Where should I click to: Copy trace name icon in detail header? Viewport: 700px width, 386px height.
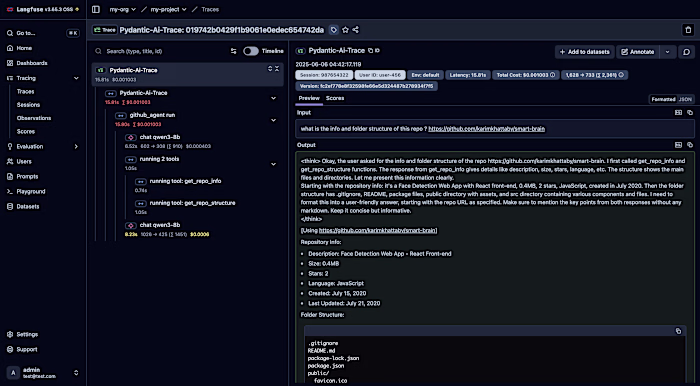(370, 51)
